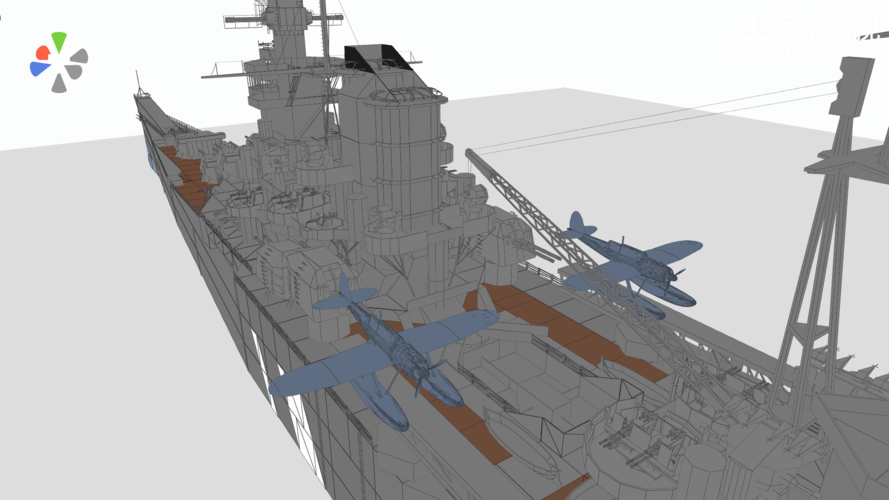889x500 pixels.
Task: Click the gray bottom cone of the gizmo
Action: (59, 83)
